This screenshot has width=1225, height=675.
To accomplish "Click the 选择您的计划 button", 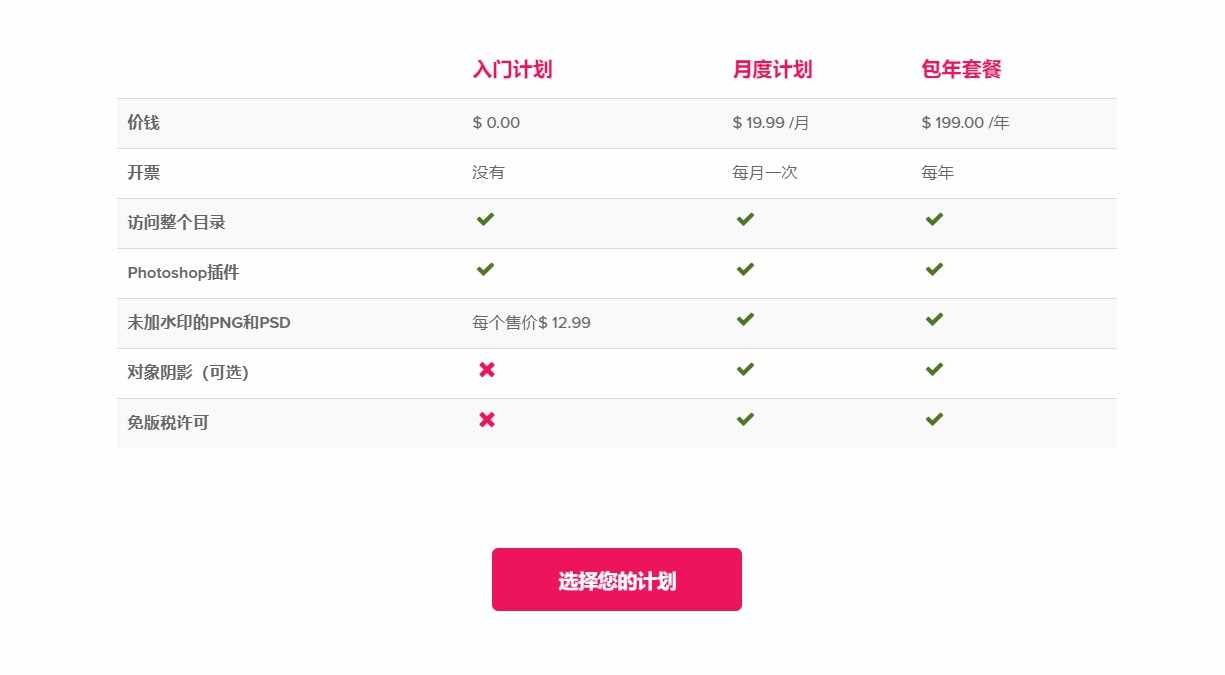I will (616, 580).
